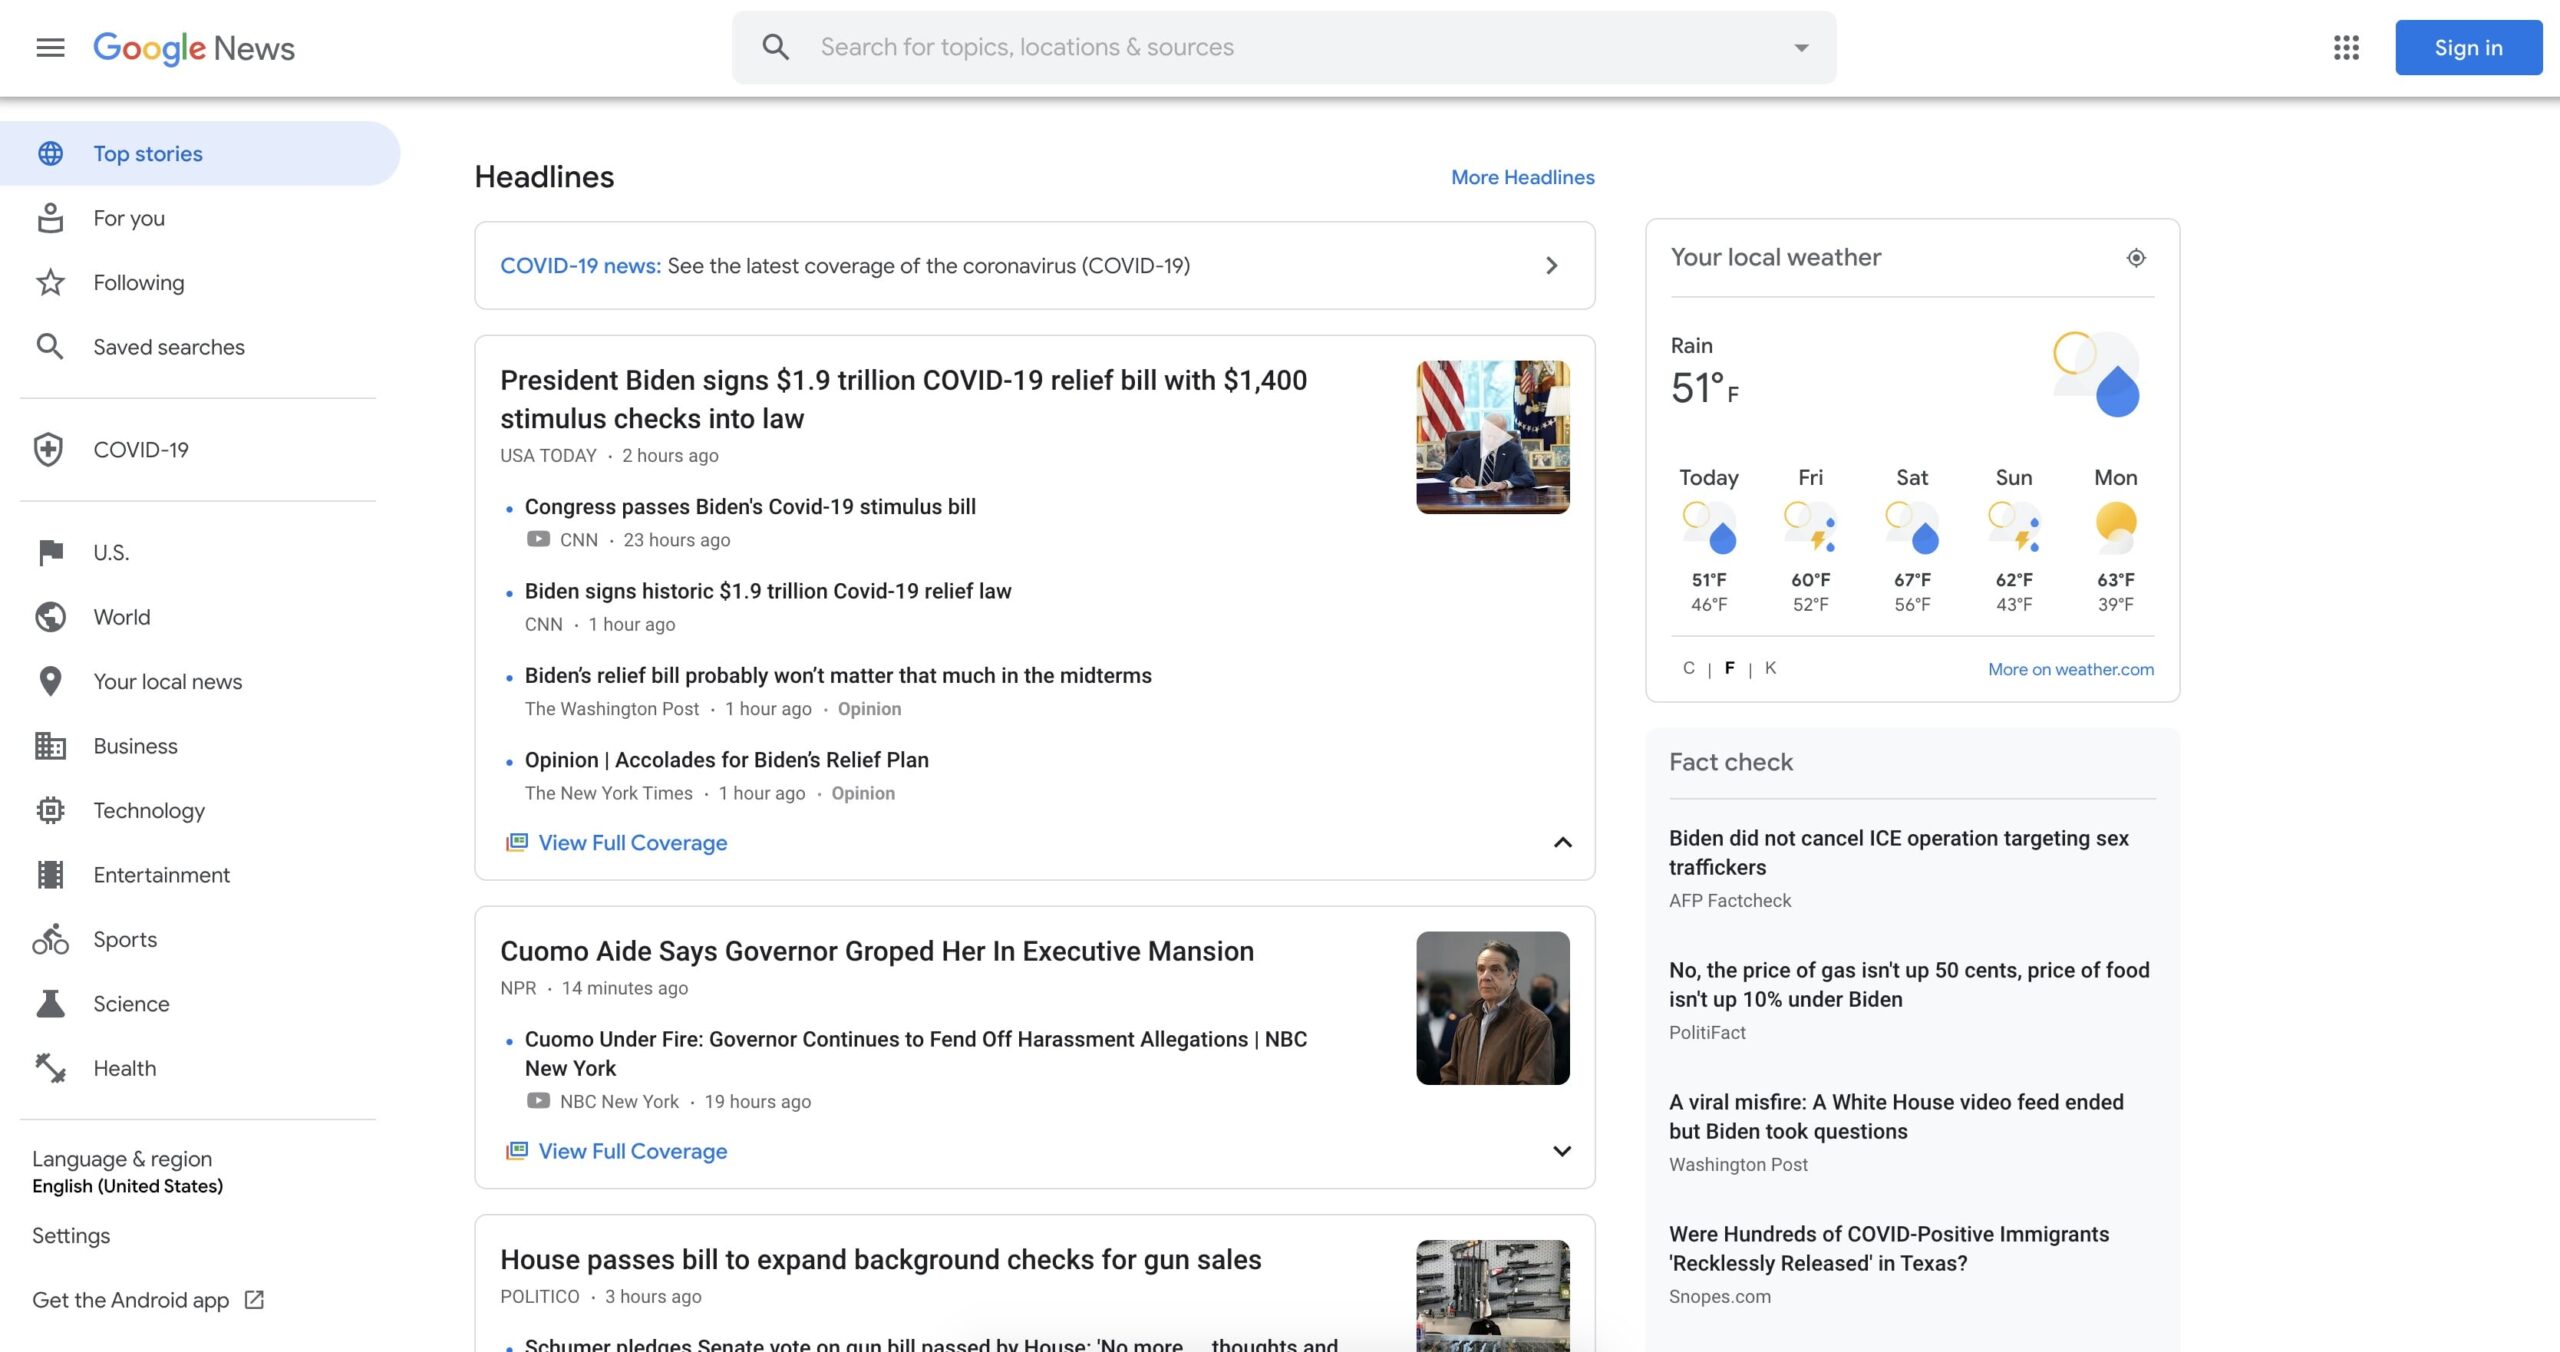Screen dimensions: 2560x1352
Task: Open the Google apps grid
Action: (x=2345, y=47)
